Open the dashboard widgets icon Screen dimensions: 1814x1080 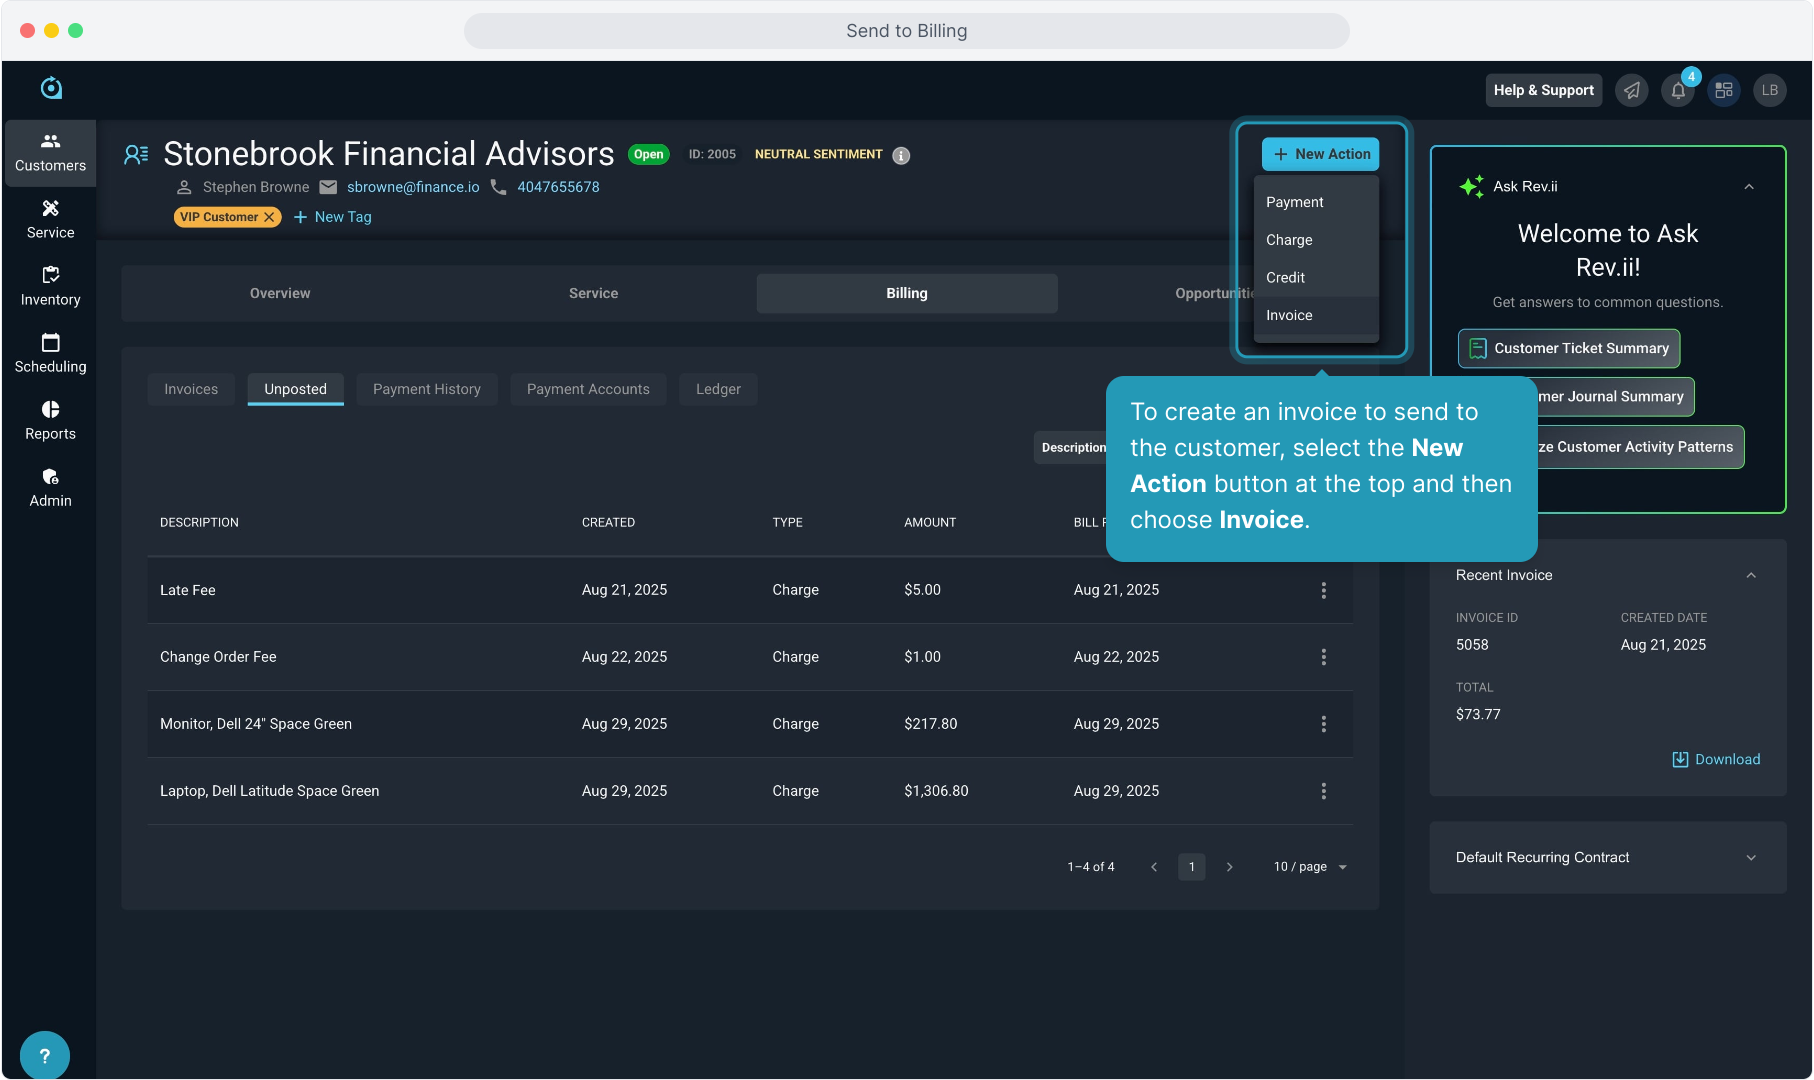click(1724, 91)
